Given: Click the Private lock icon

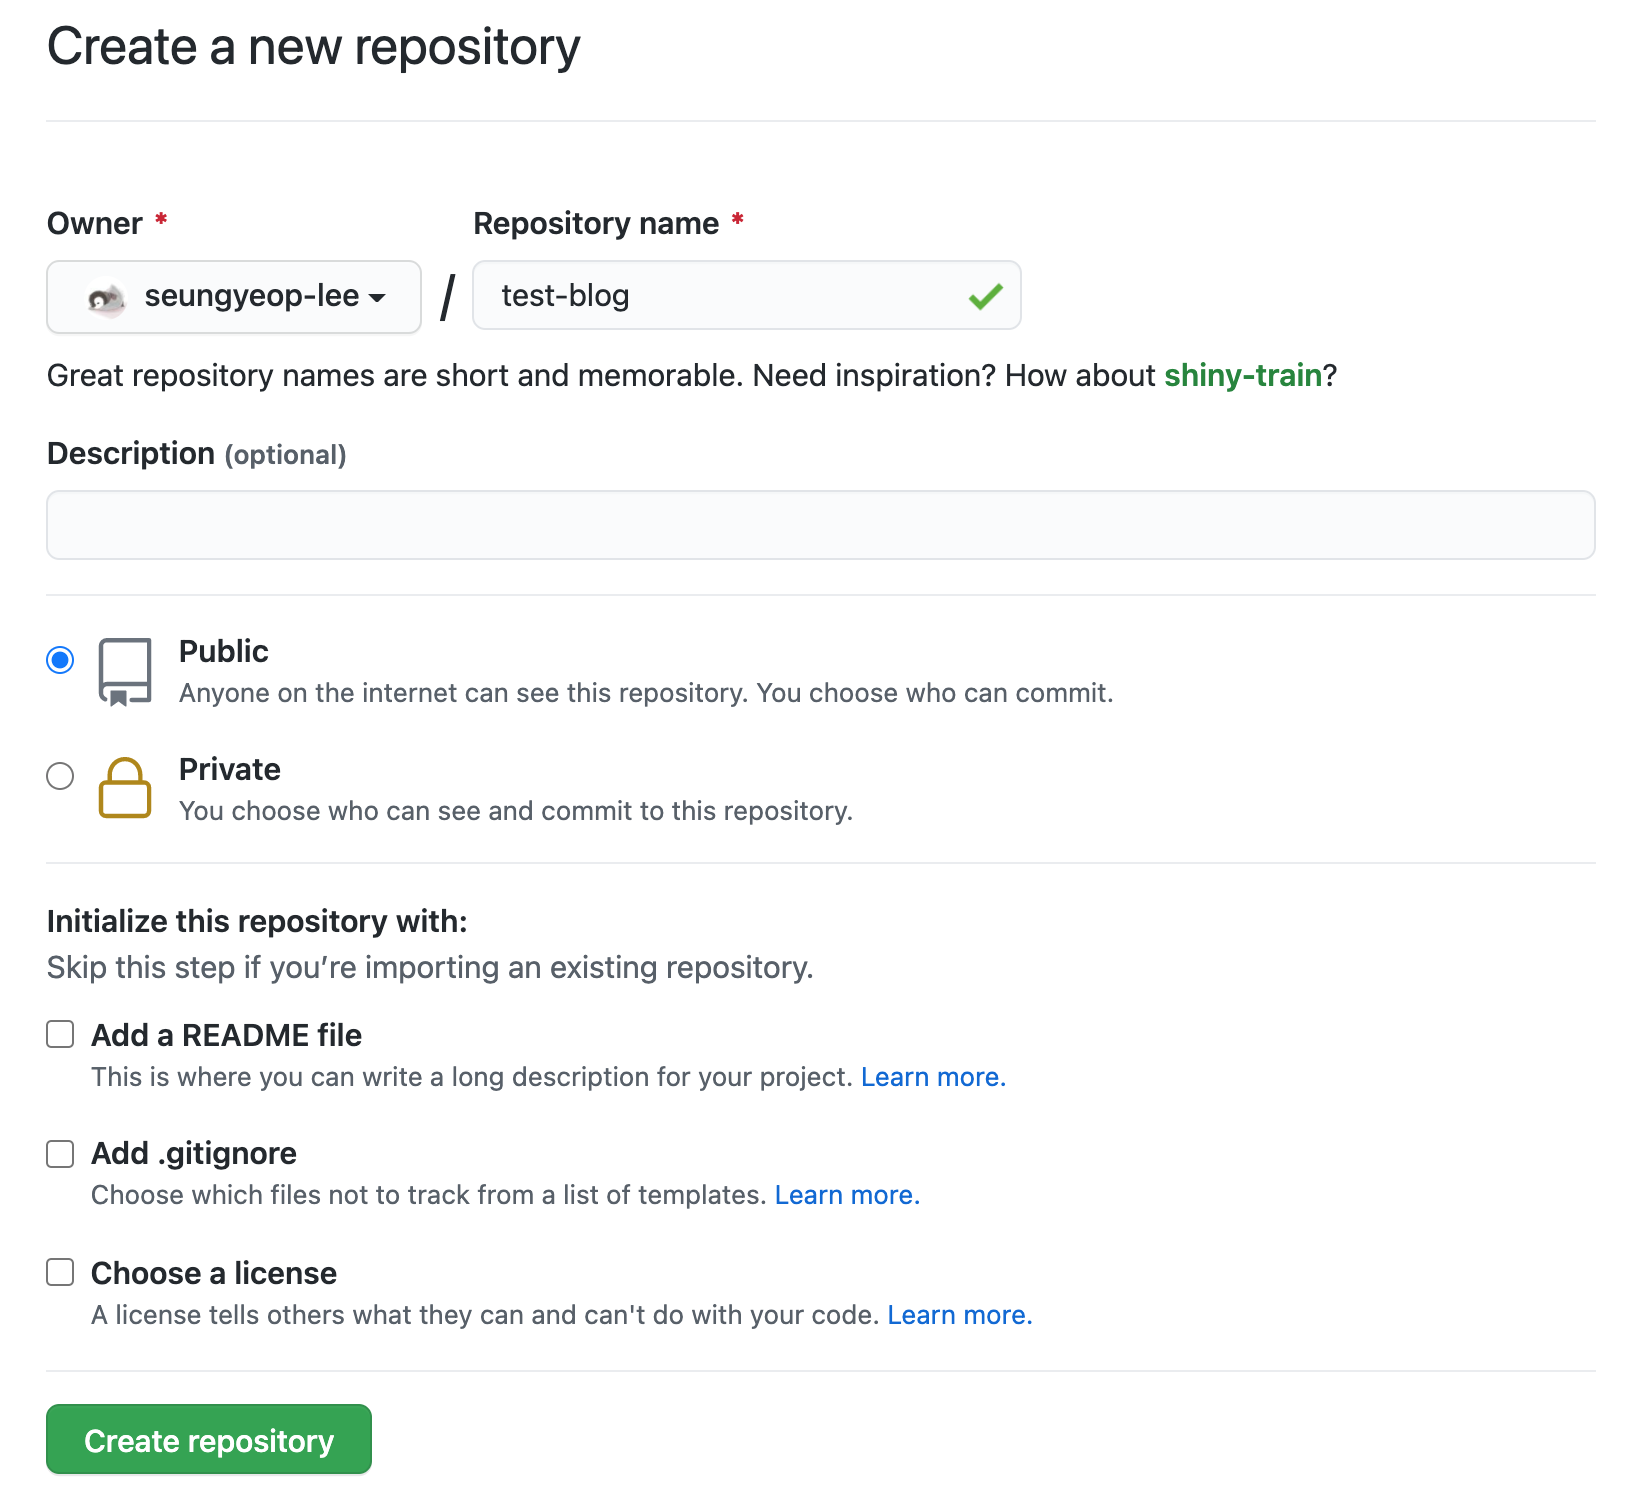Looking at the screenshot, I should tap(125, 788).
